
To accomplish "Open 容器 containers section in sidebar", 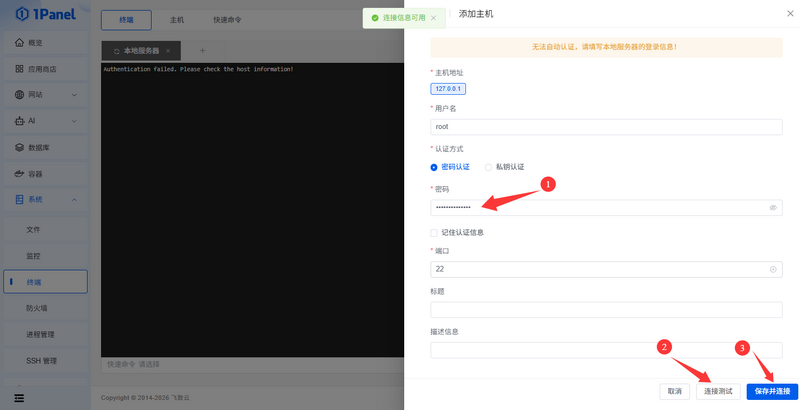I will point(36,174).
